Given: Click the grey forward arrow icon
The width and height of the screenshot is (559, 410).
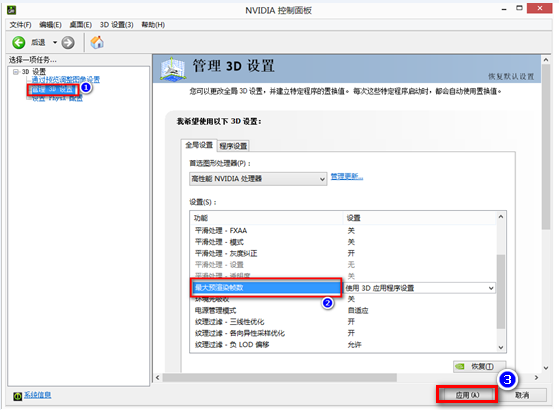Looking at the screenshot, I should (x=68, y=43).
